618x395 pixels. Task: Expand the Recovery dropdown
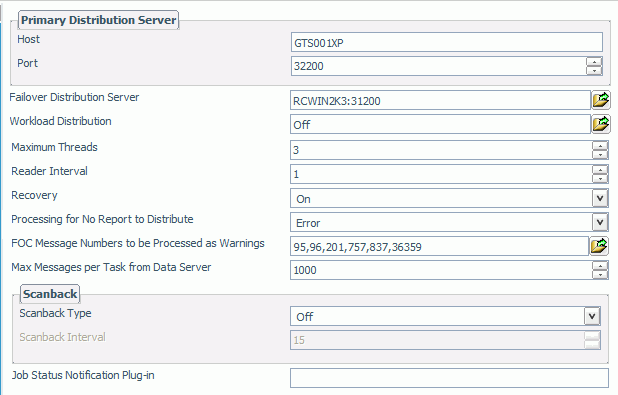point(600,198)
